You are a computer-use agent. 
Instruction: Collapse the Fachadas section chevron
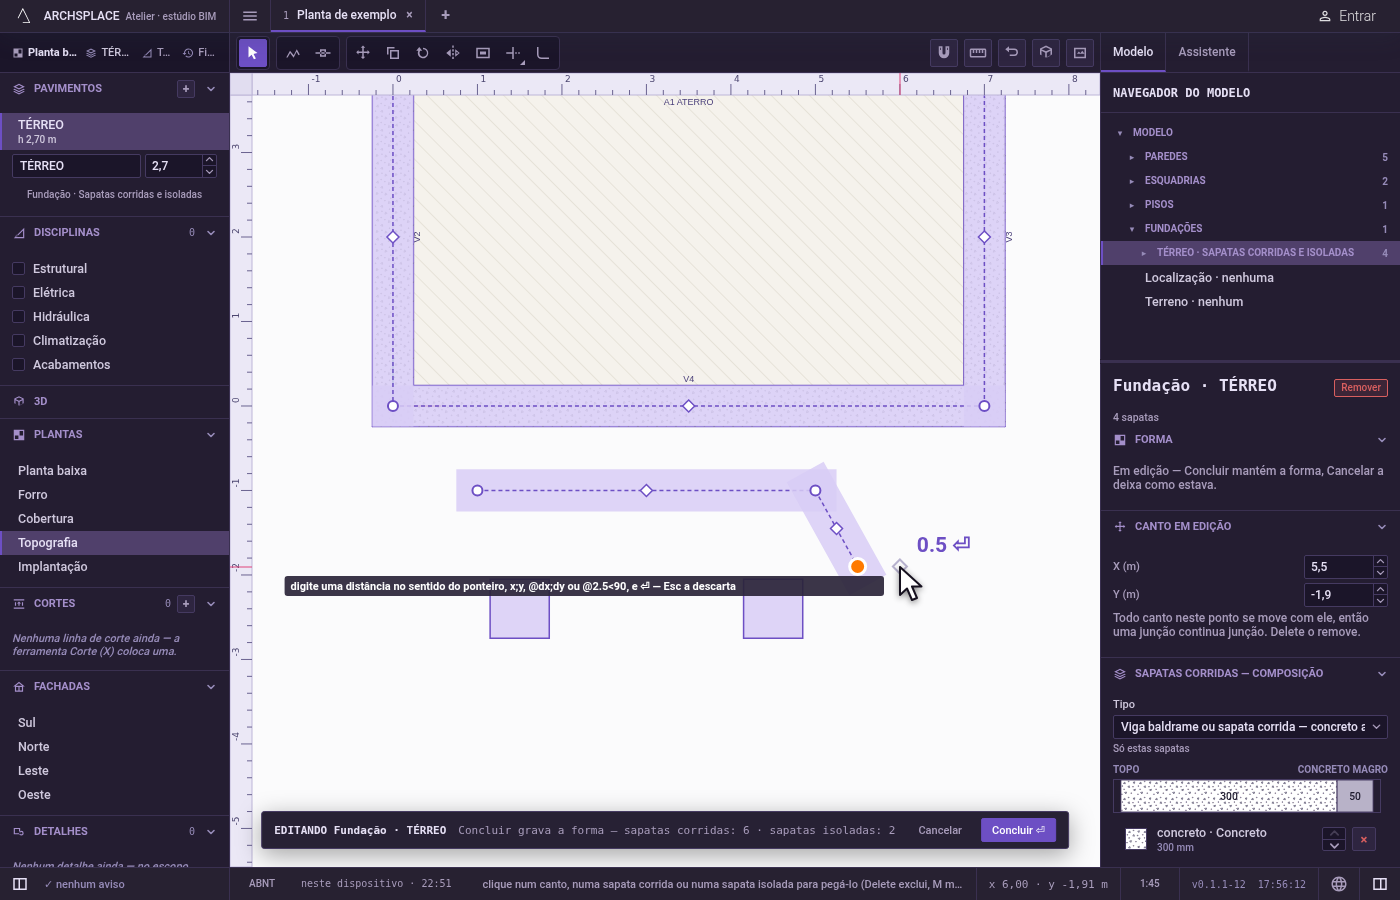[211, 687]
